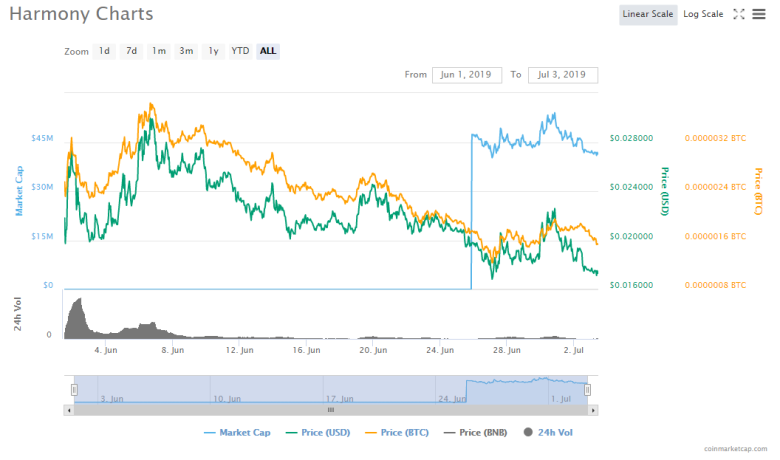Set zoom range to 7d
The width and height of the screenshot is (780, 460).
(x=132, y=51)
